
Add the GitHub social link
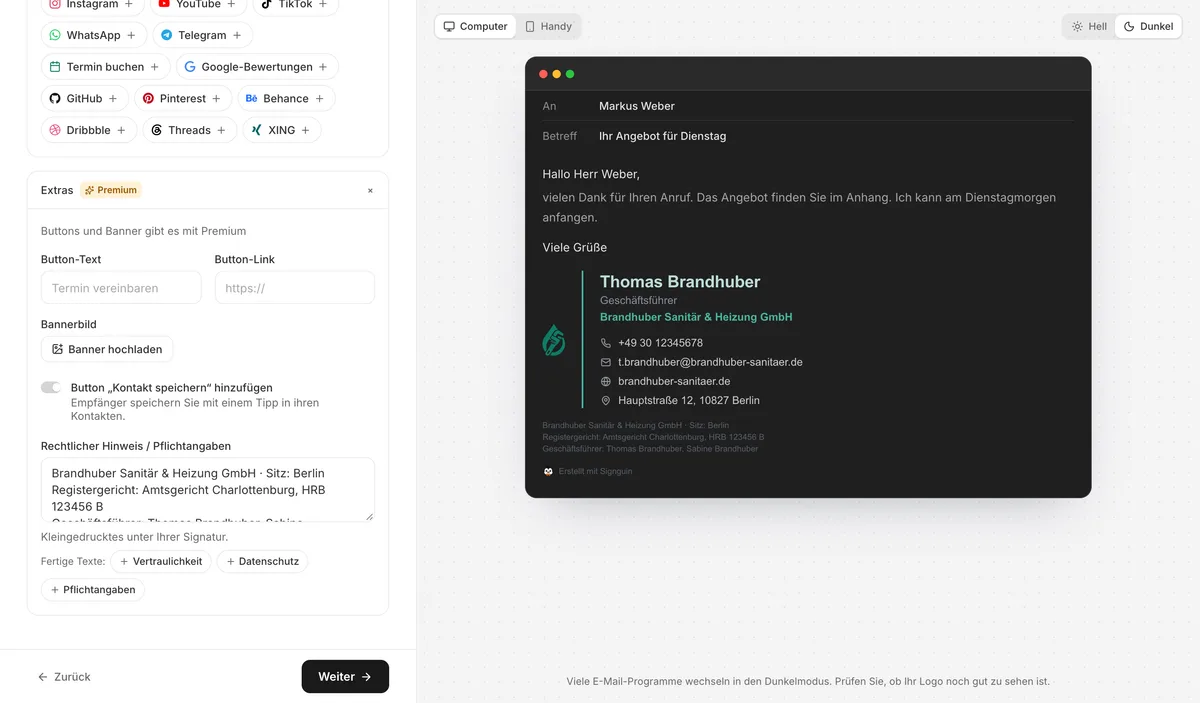(85, 99)
